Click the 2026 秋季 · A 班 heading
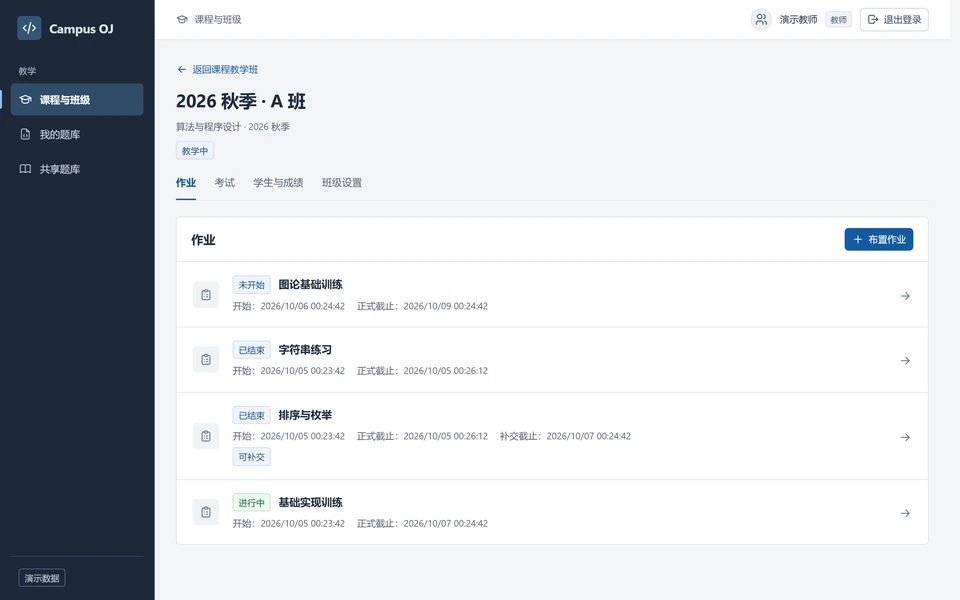This screenshot has width=960, height=600. tap(241, 101)
